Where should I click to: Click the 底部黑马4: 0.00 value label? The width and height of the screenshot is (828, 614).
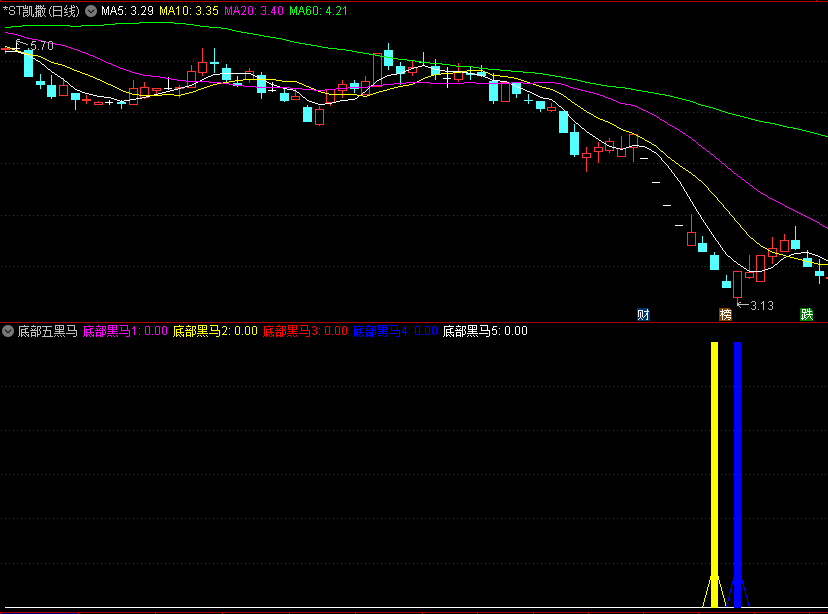click(395, 331)
